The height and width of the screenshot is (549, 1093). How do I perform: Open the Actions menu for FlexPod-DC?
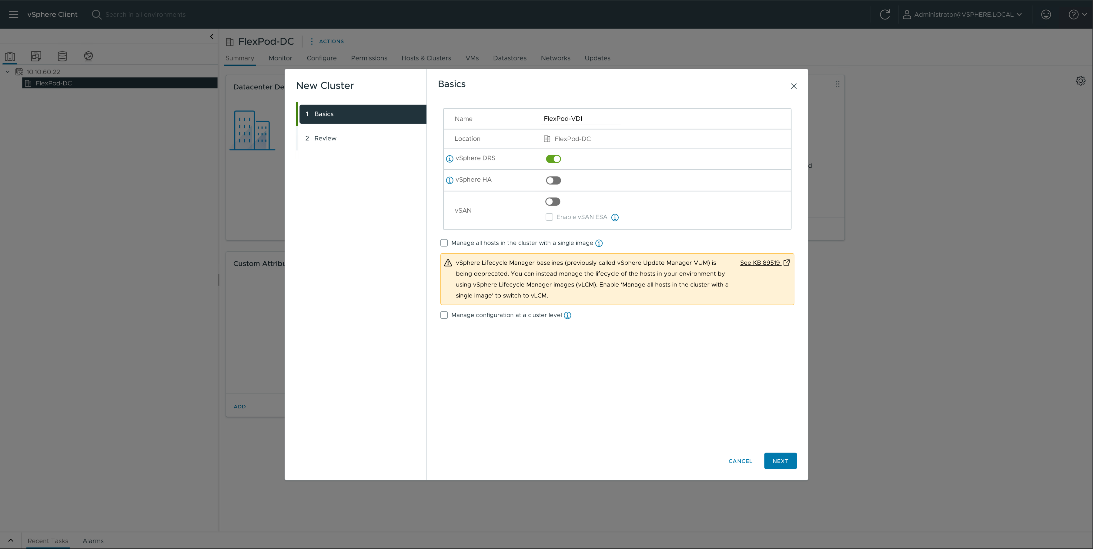[x=327, y=41]
